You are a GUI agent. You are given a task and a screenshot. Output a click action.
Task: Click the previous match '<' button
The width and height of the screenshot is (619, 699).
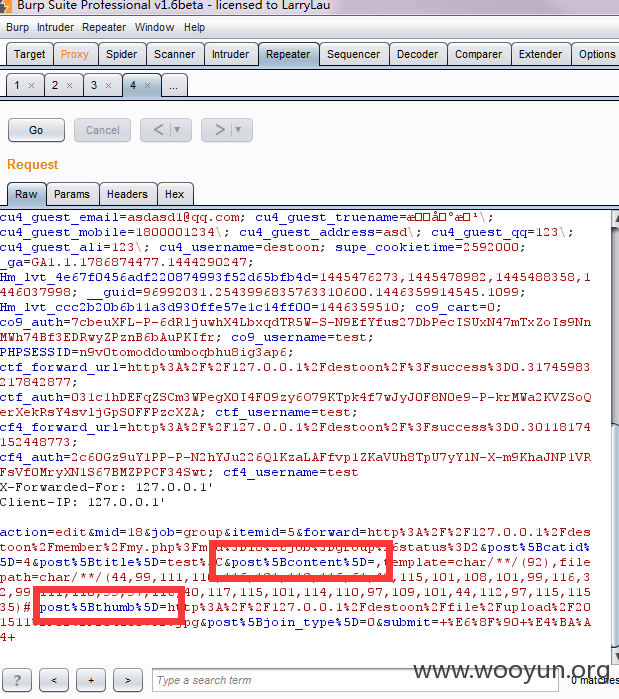pyautogui.click(x=54, y=680)
